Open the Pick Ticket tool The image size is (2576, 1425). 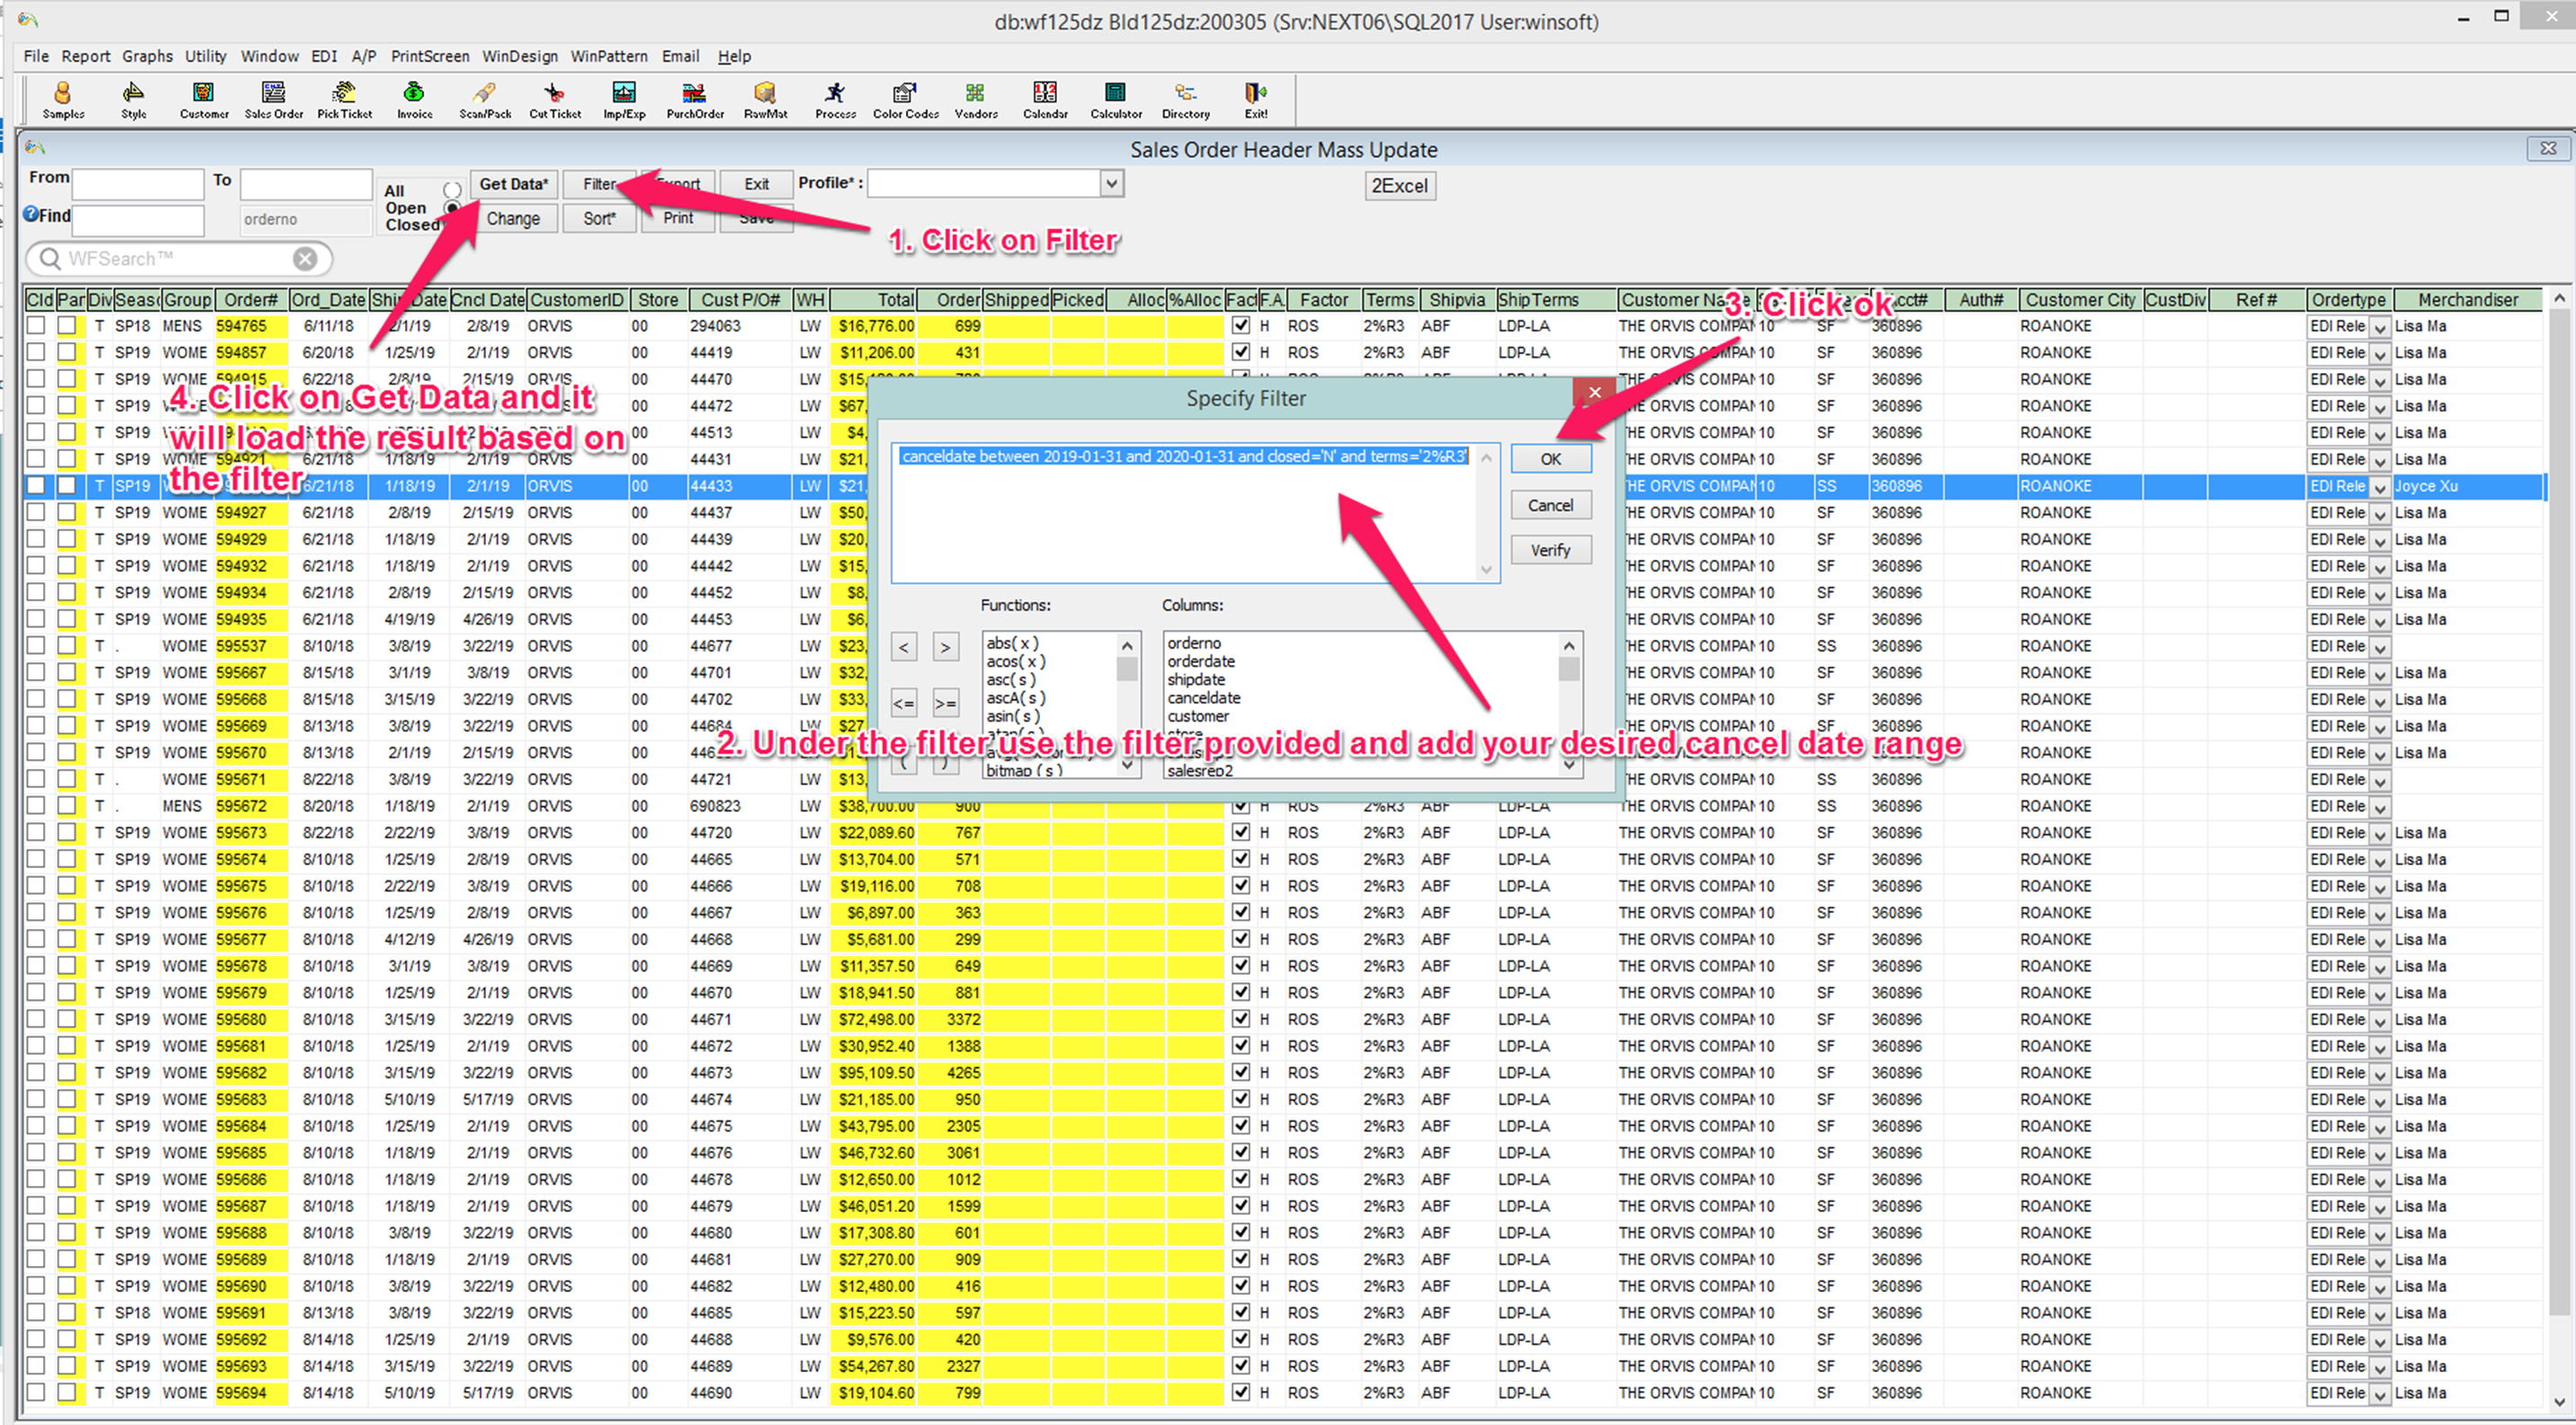344,99
